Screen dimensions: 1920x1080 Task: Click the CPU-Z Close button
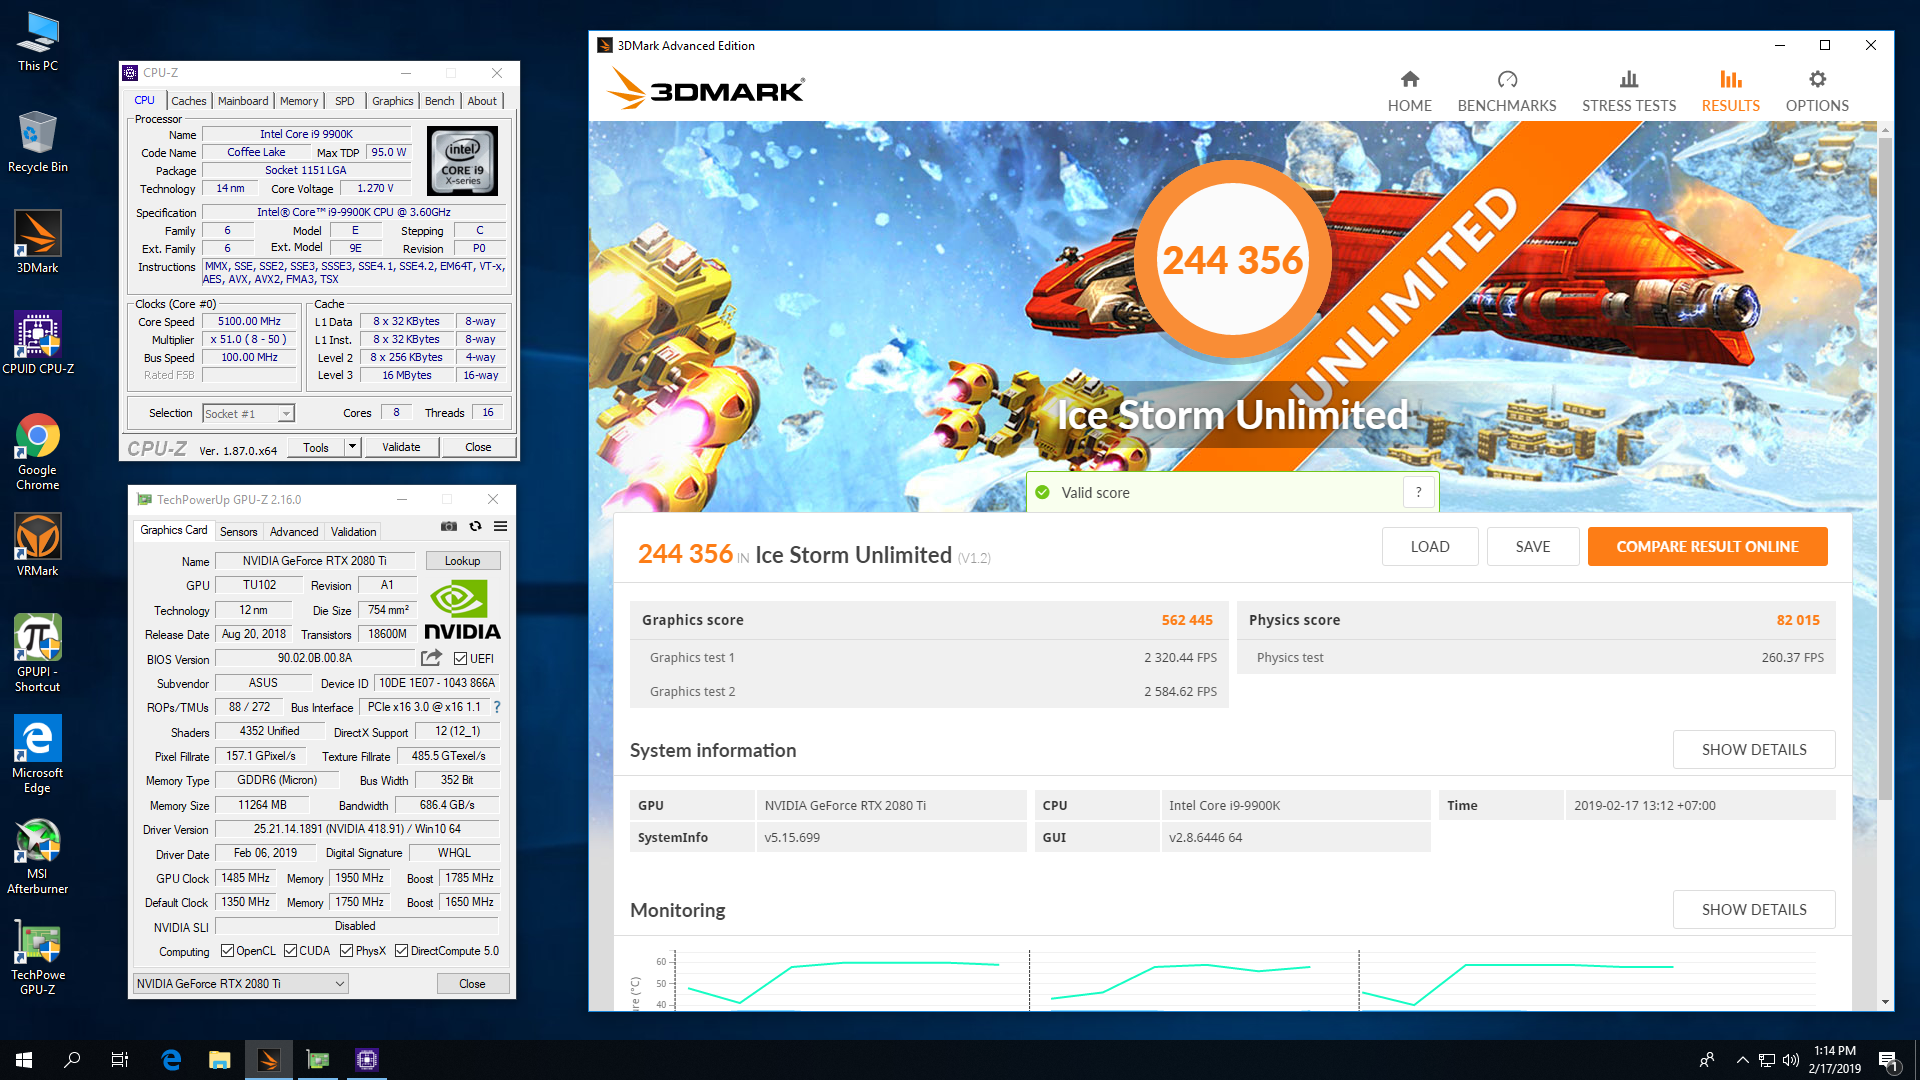478,447
